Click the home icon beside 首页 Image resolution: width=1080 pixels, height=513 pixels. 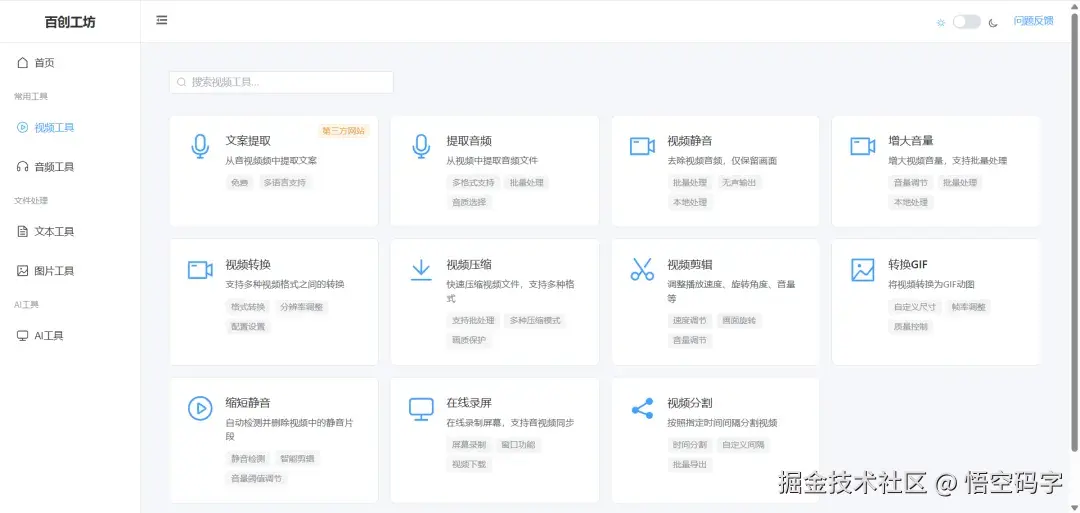[x=23, y=63]
